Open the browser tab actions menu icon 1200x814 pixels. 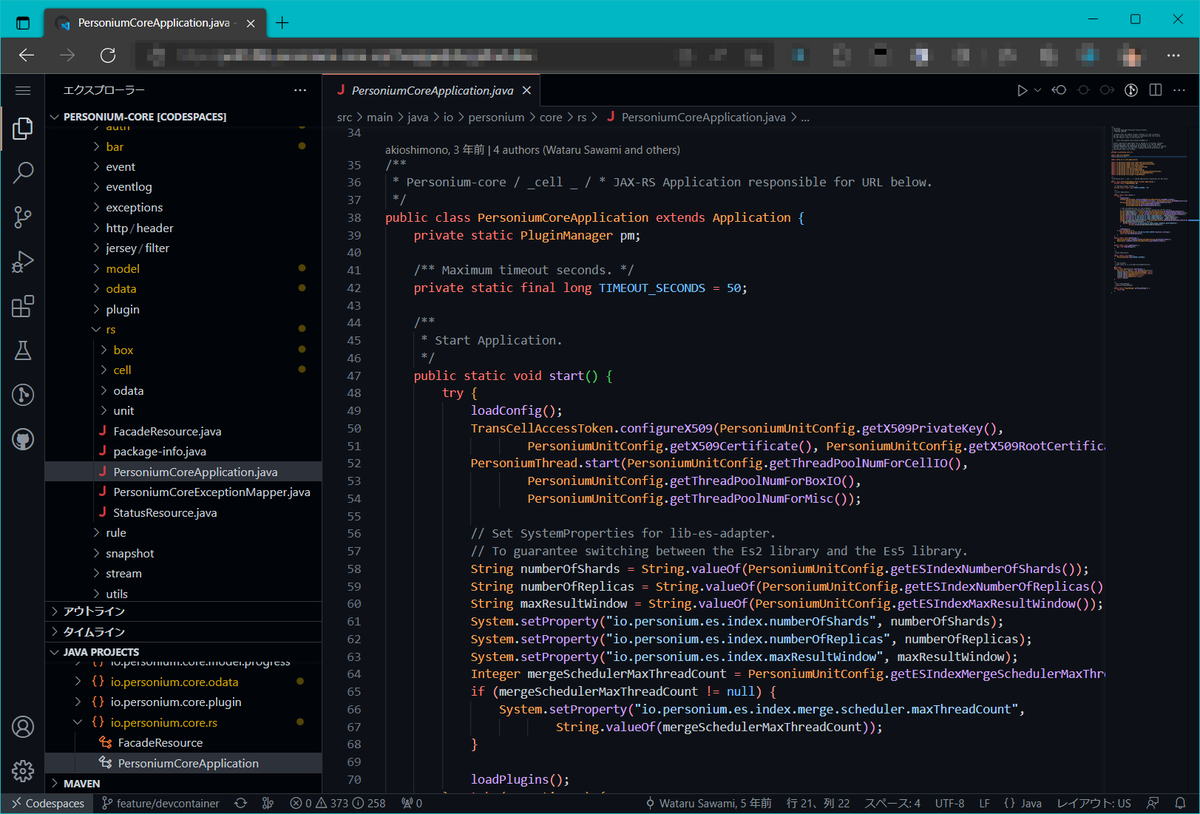click(22, 22)
